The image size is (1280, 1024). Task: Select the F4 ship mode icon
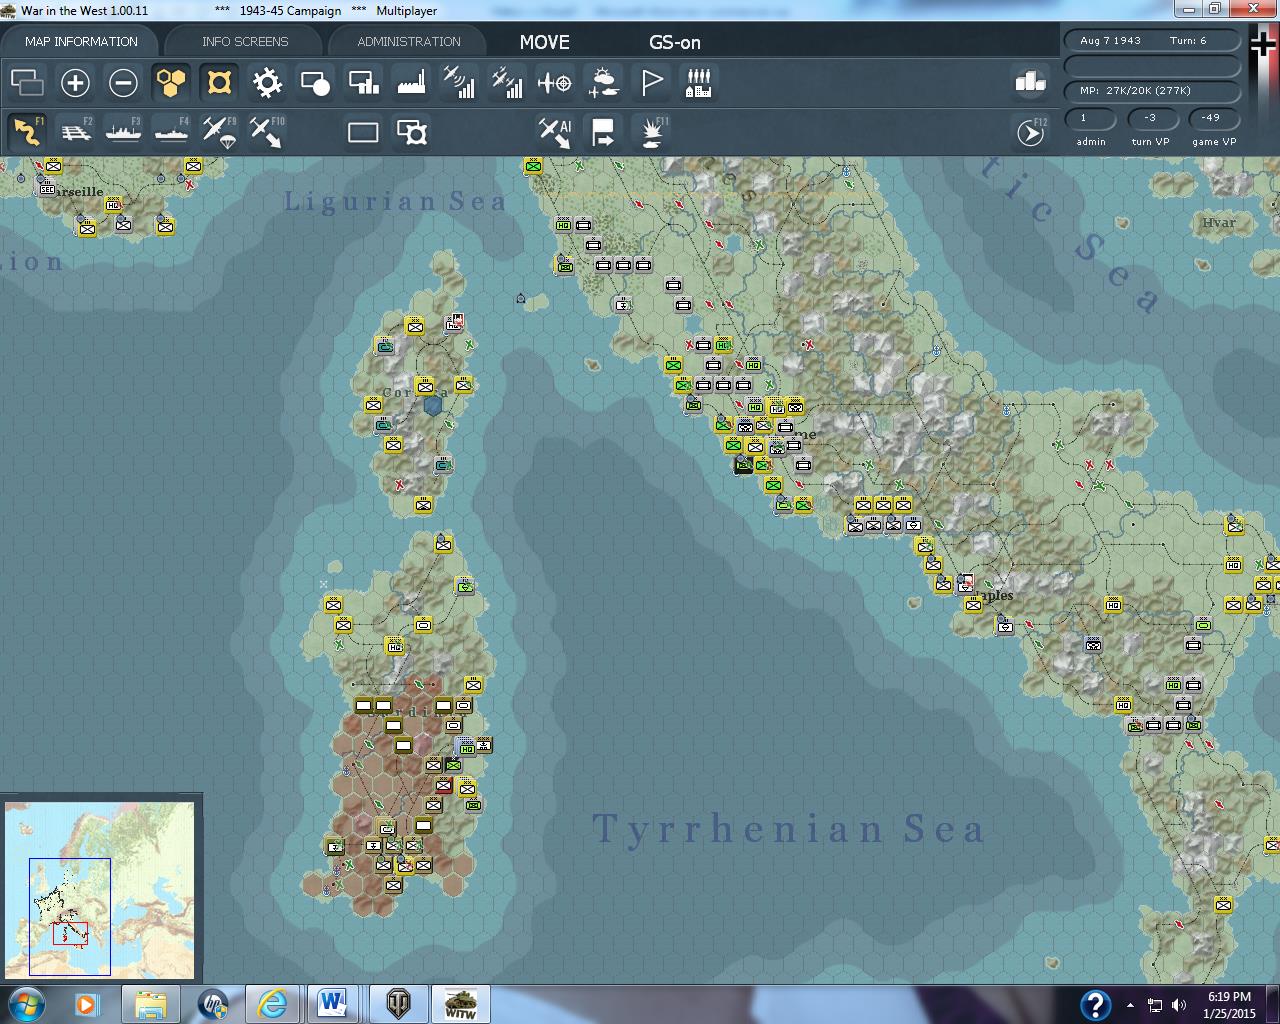pyautogui.click(x=171, y=131)
